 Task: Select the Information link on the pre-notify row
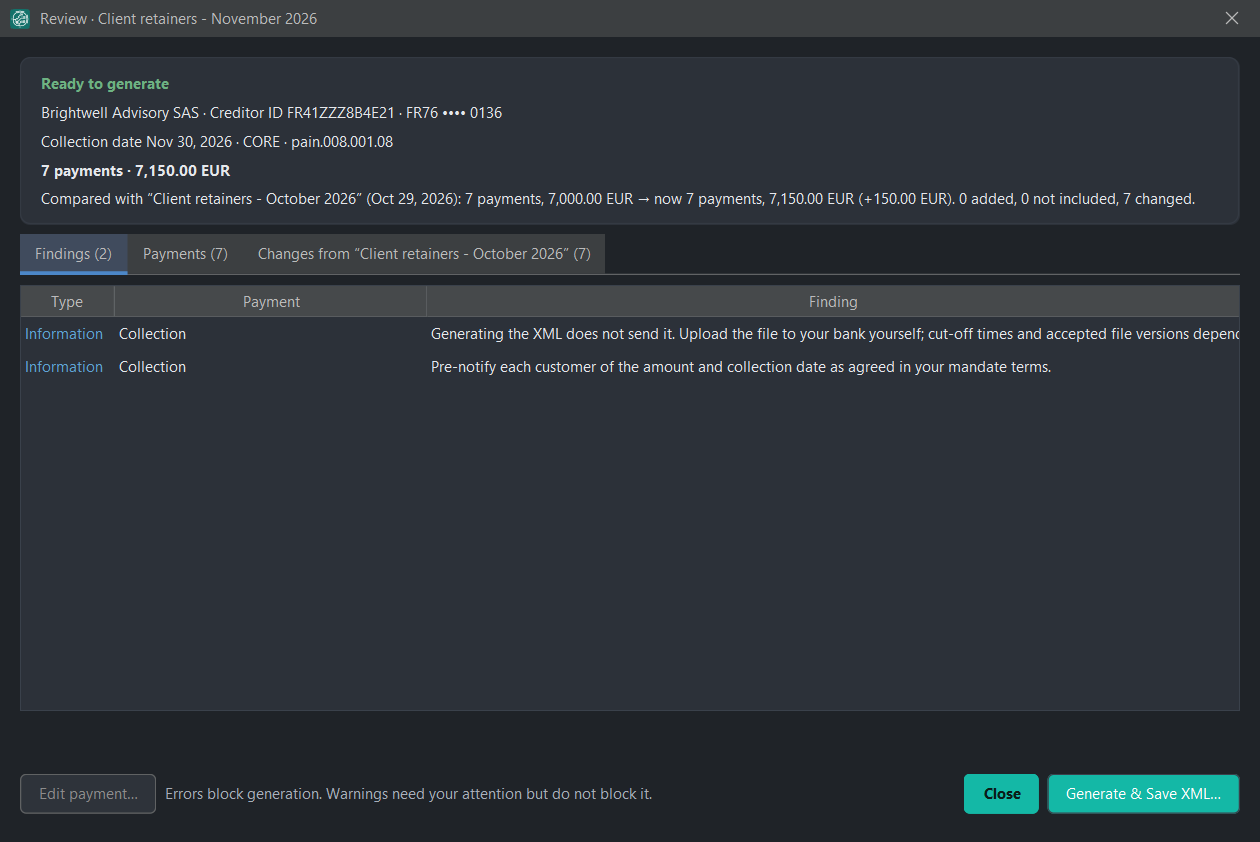[64, 367]
